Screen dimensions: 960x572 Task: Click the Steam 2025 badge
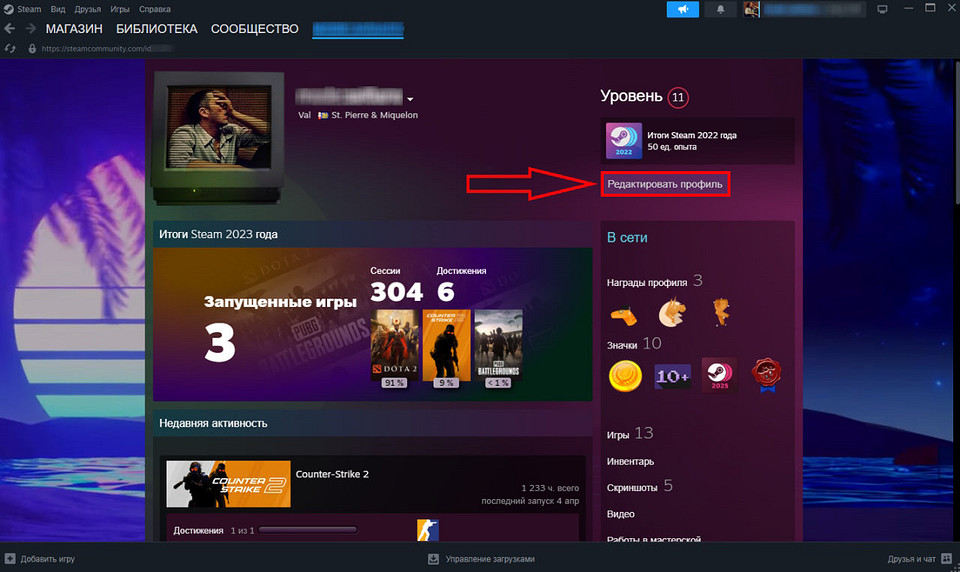tap(719, 375)
